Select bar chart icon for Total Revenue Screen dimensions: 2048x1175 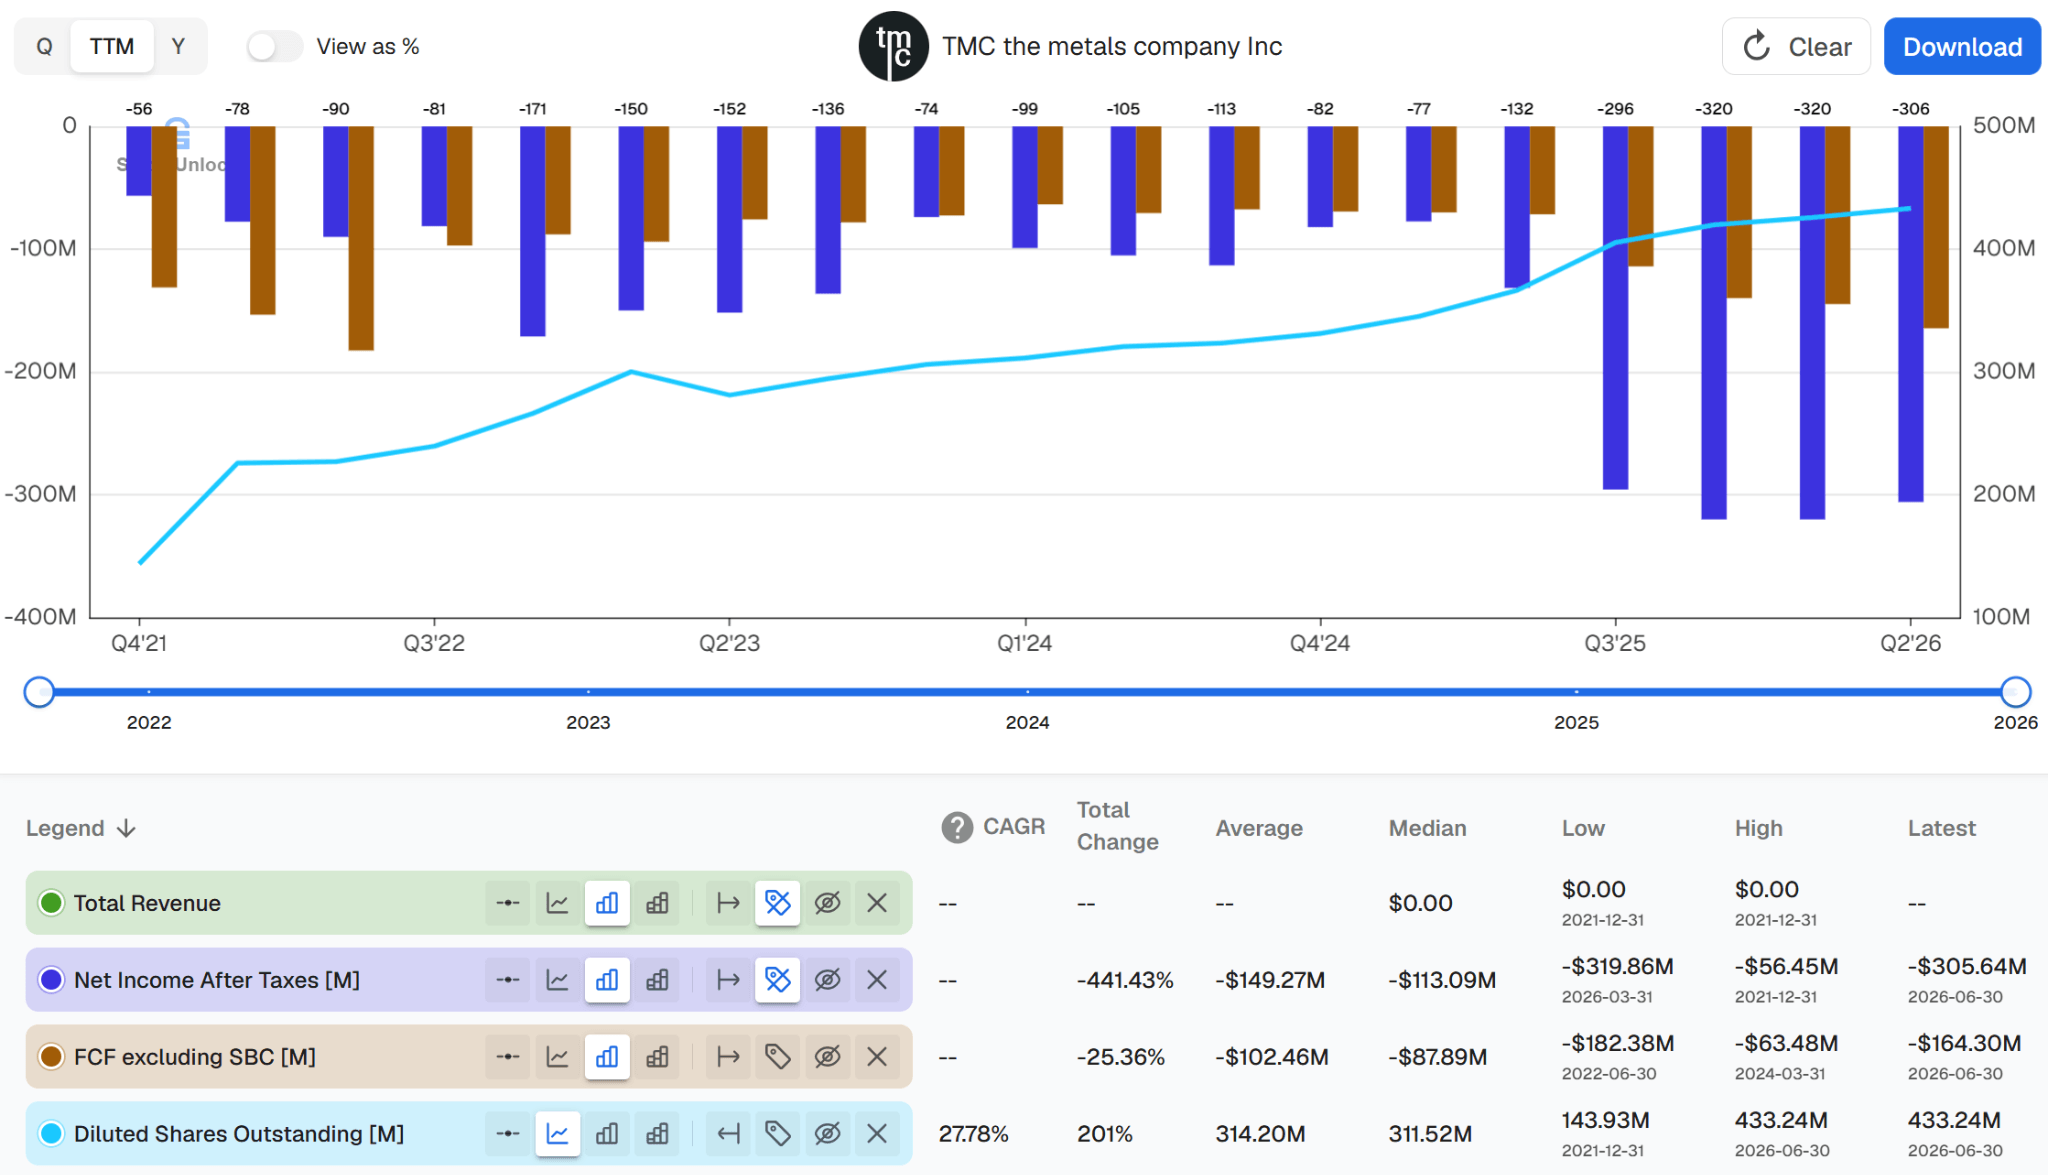[x=607, y=903]
